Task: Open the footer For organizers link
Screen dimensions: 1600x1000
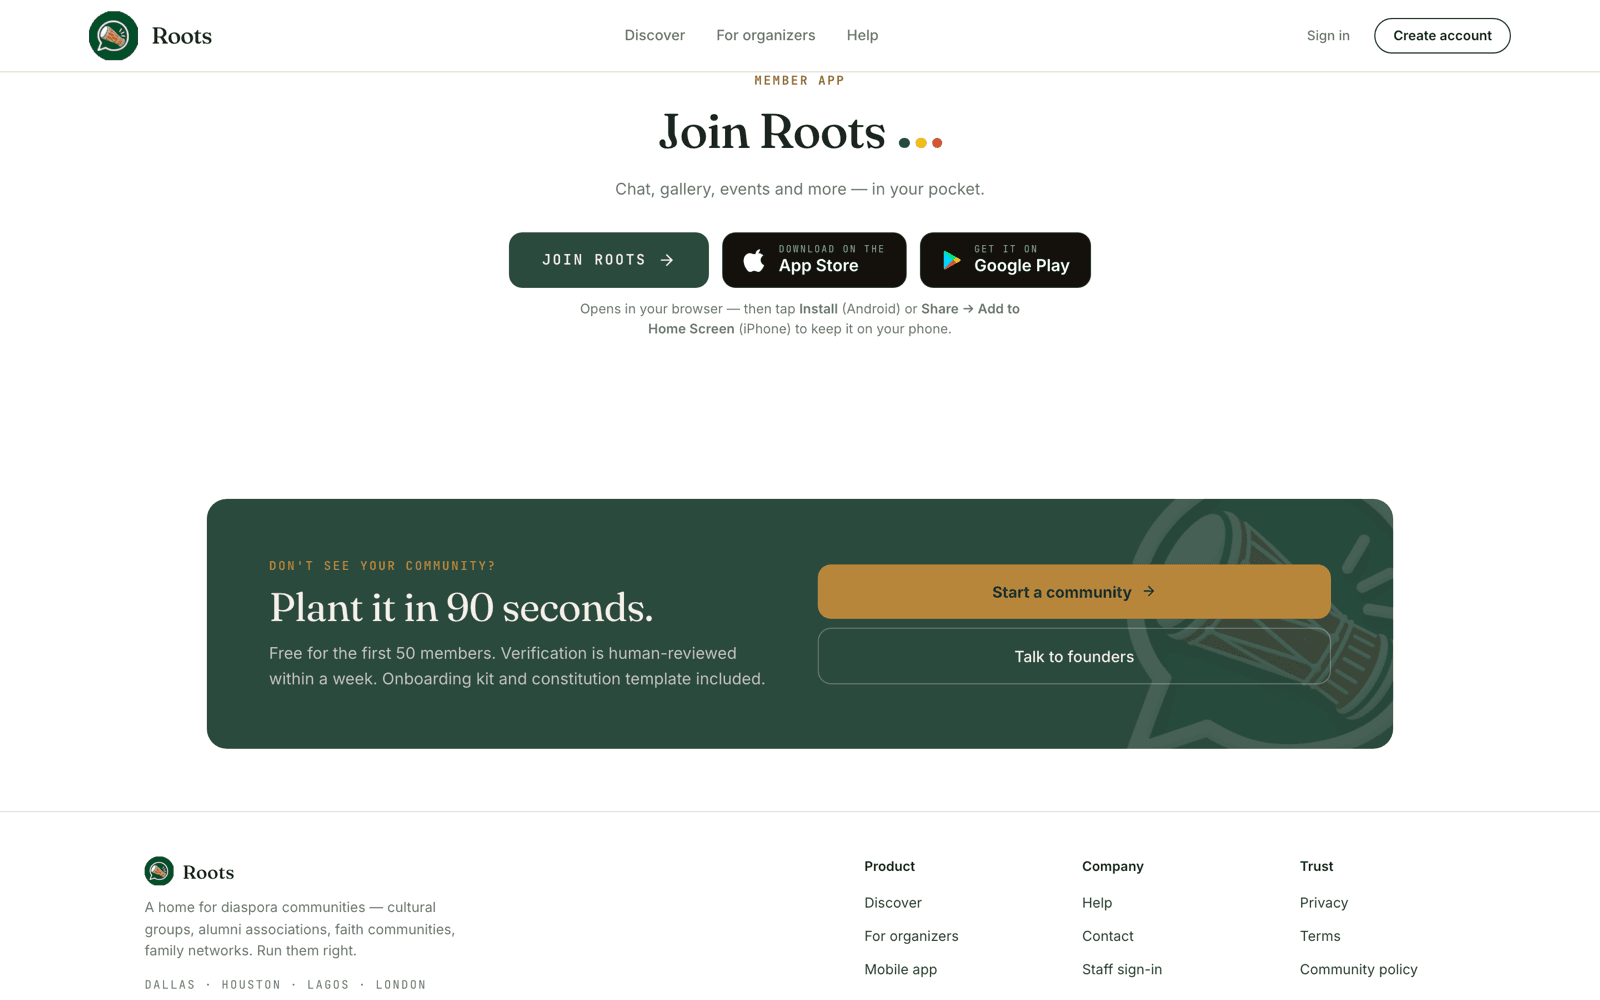Action: [911, 936]
